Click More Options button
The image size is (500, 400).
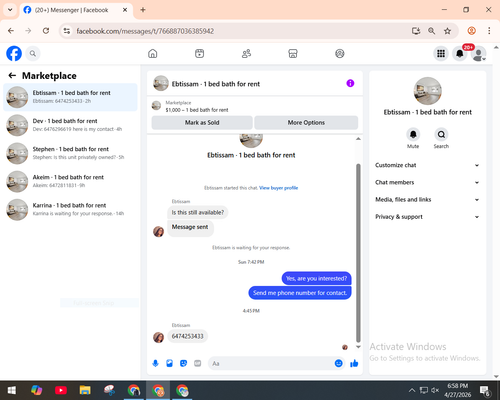306,122
